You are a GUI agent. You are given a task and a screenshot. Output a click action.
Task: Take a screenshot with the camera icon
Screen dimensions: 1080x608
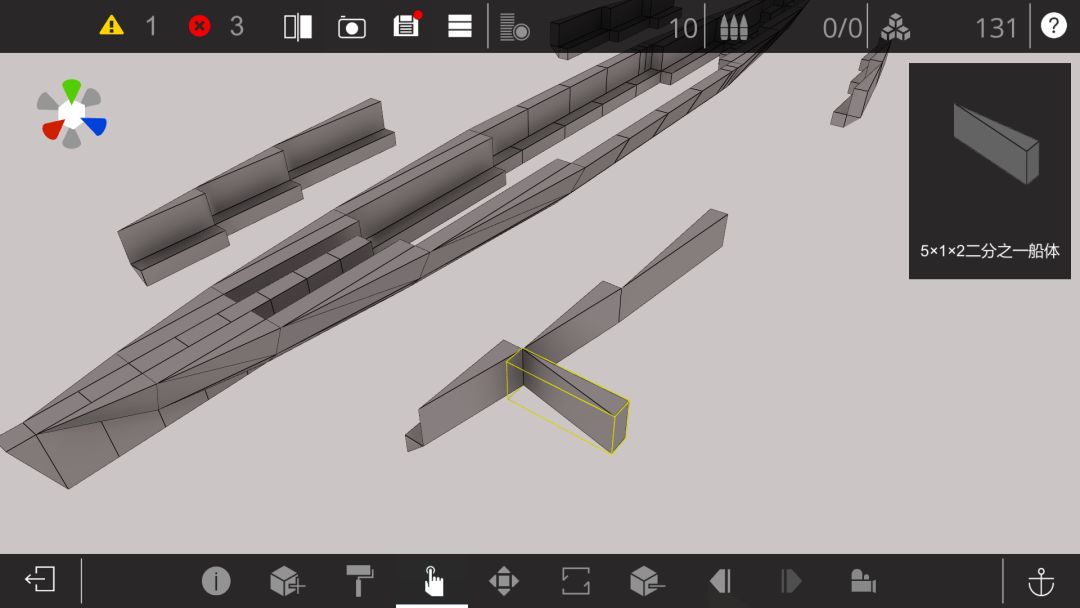click(351, 28)
